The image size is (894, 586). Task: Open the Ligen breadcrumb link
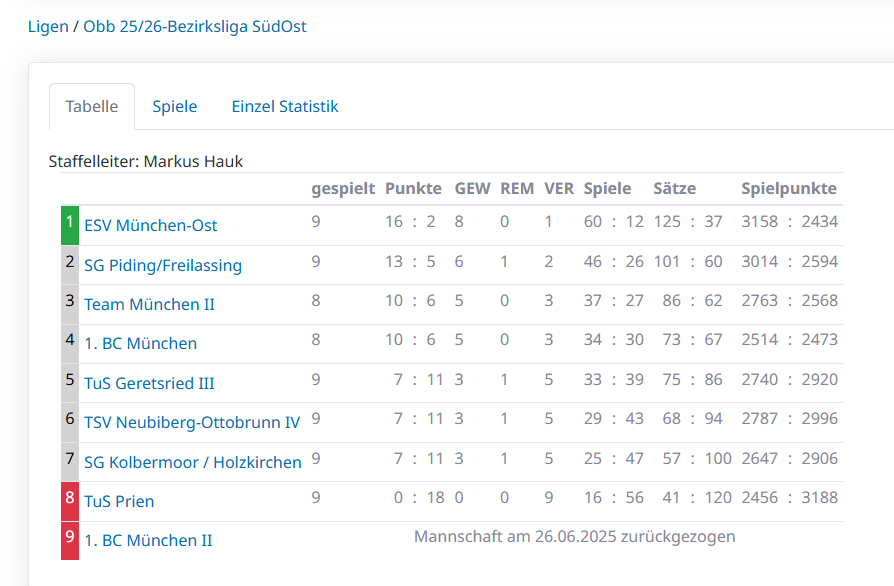click(48, 27)
